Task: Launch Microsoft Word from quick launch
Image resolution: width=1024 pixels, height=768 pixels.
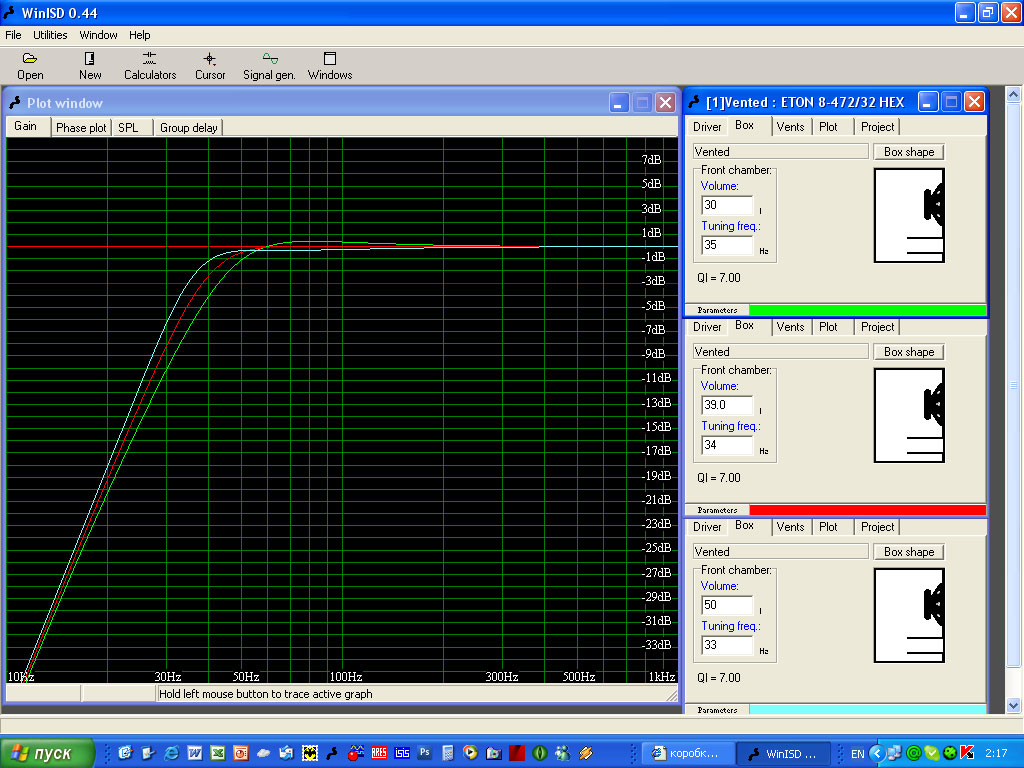Action: [x=195, y=753]
